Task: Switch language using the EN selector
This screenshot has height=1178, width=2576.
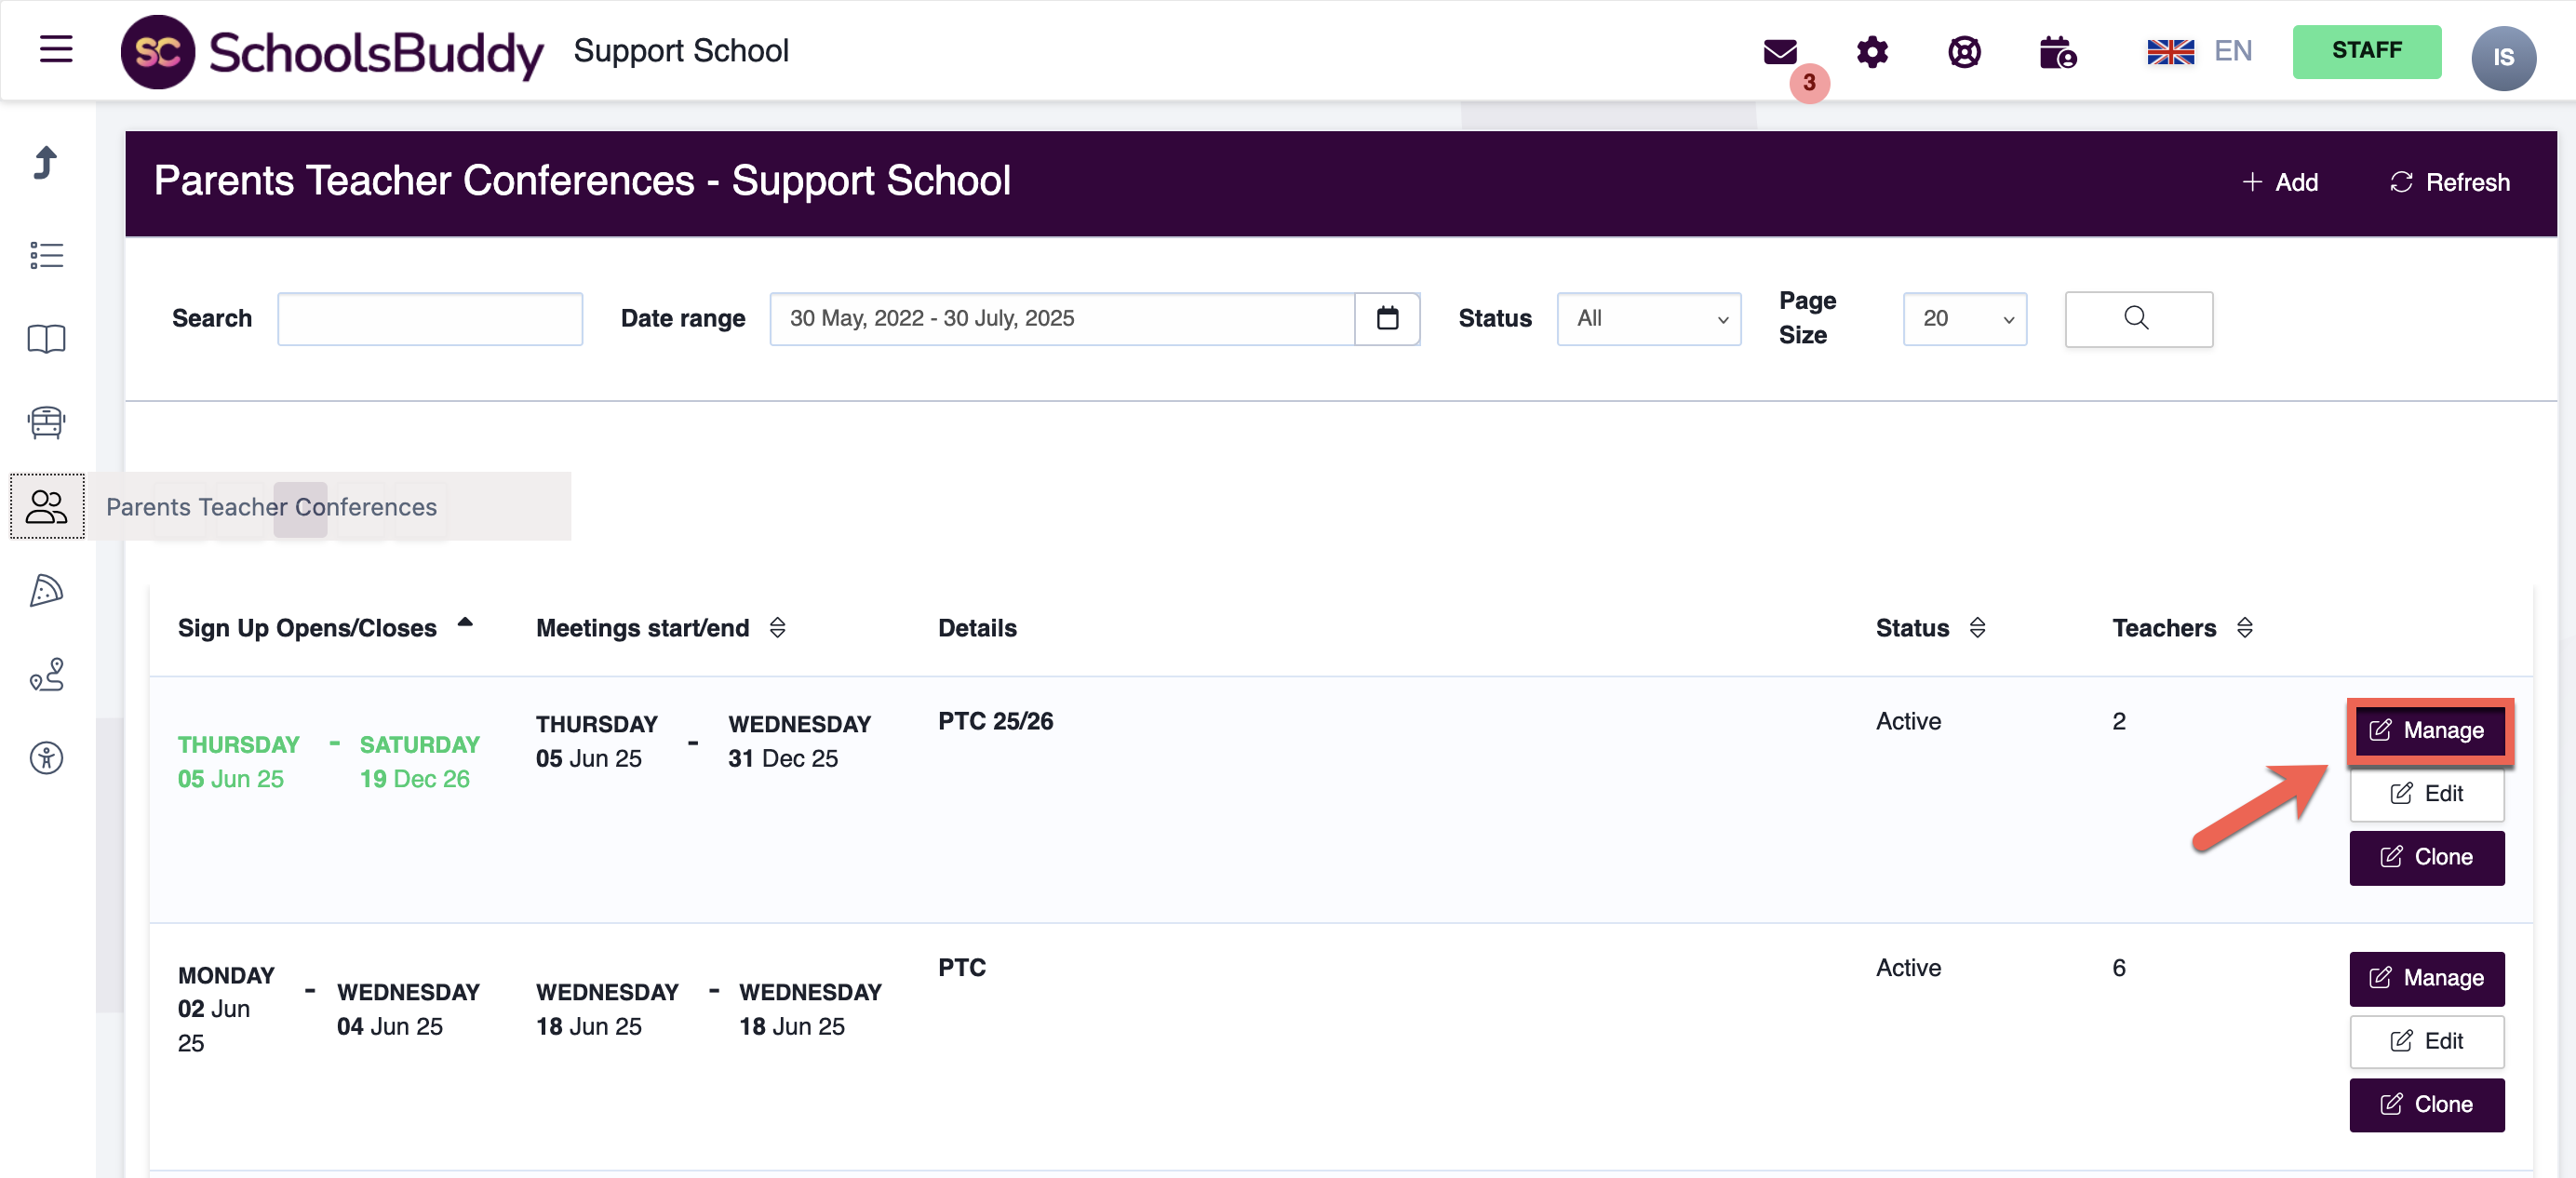Action: pos(2199,51)
